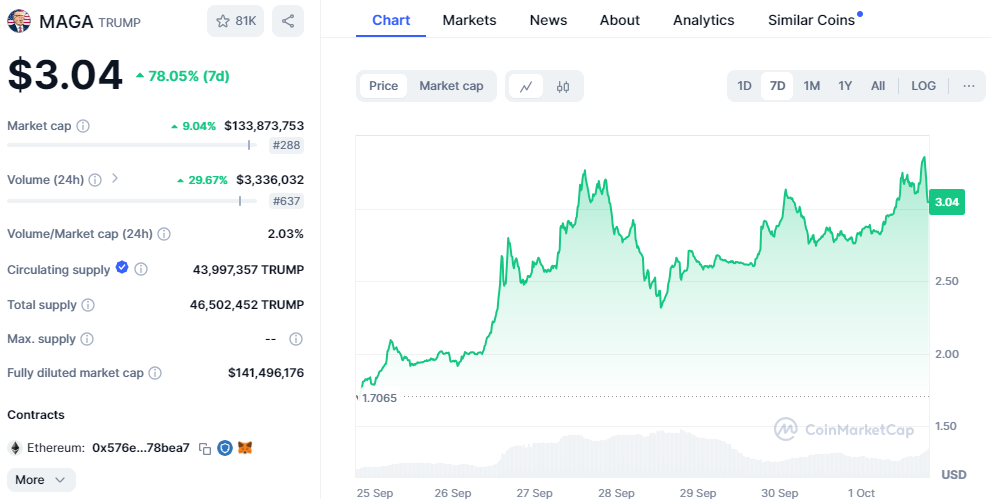Open the Circulating supply info icon
The width and height of the screenshot is (991, 499).
tap(142, 270)
